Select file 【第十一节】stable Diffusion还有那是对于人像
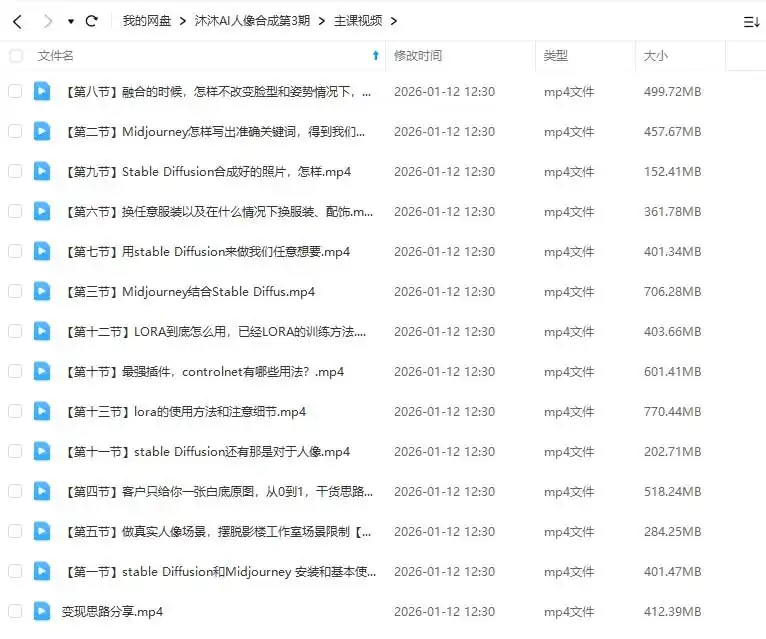This screenshot has width=766, height=639. [x=207, y=451]
